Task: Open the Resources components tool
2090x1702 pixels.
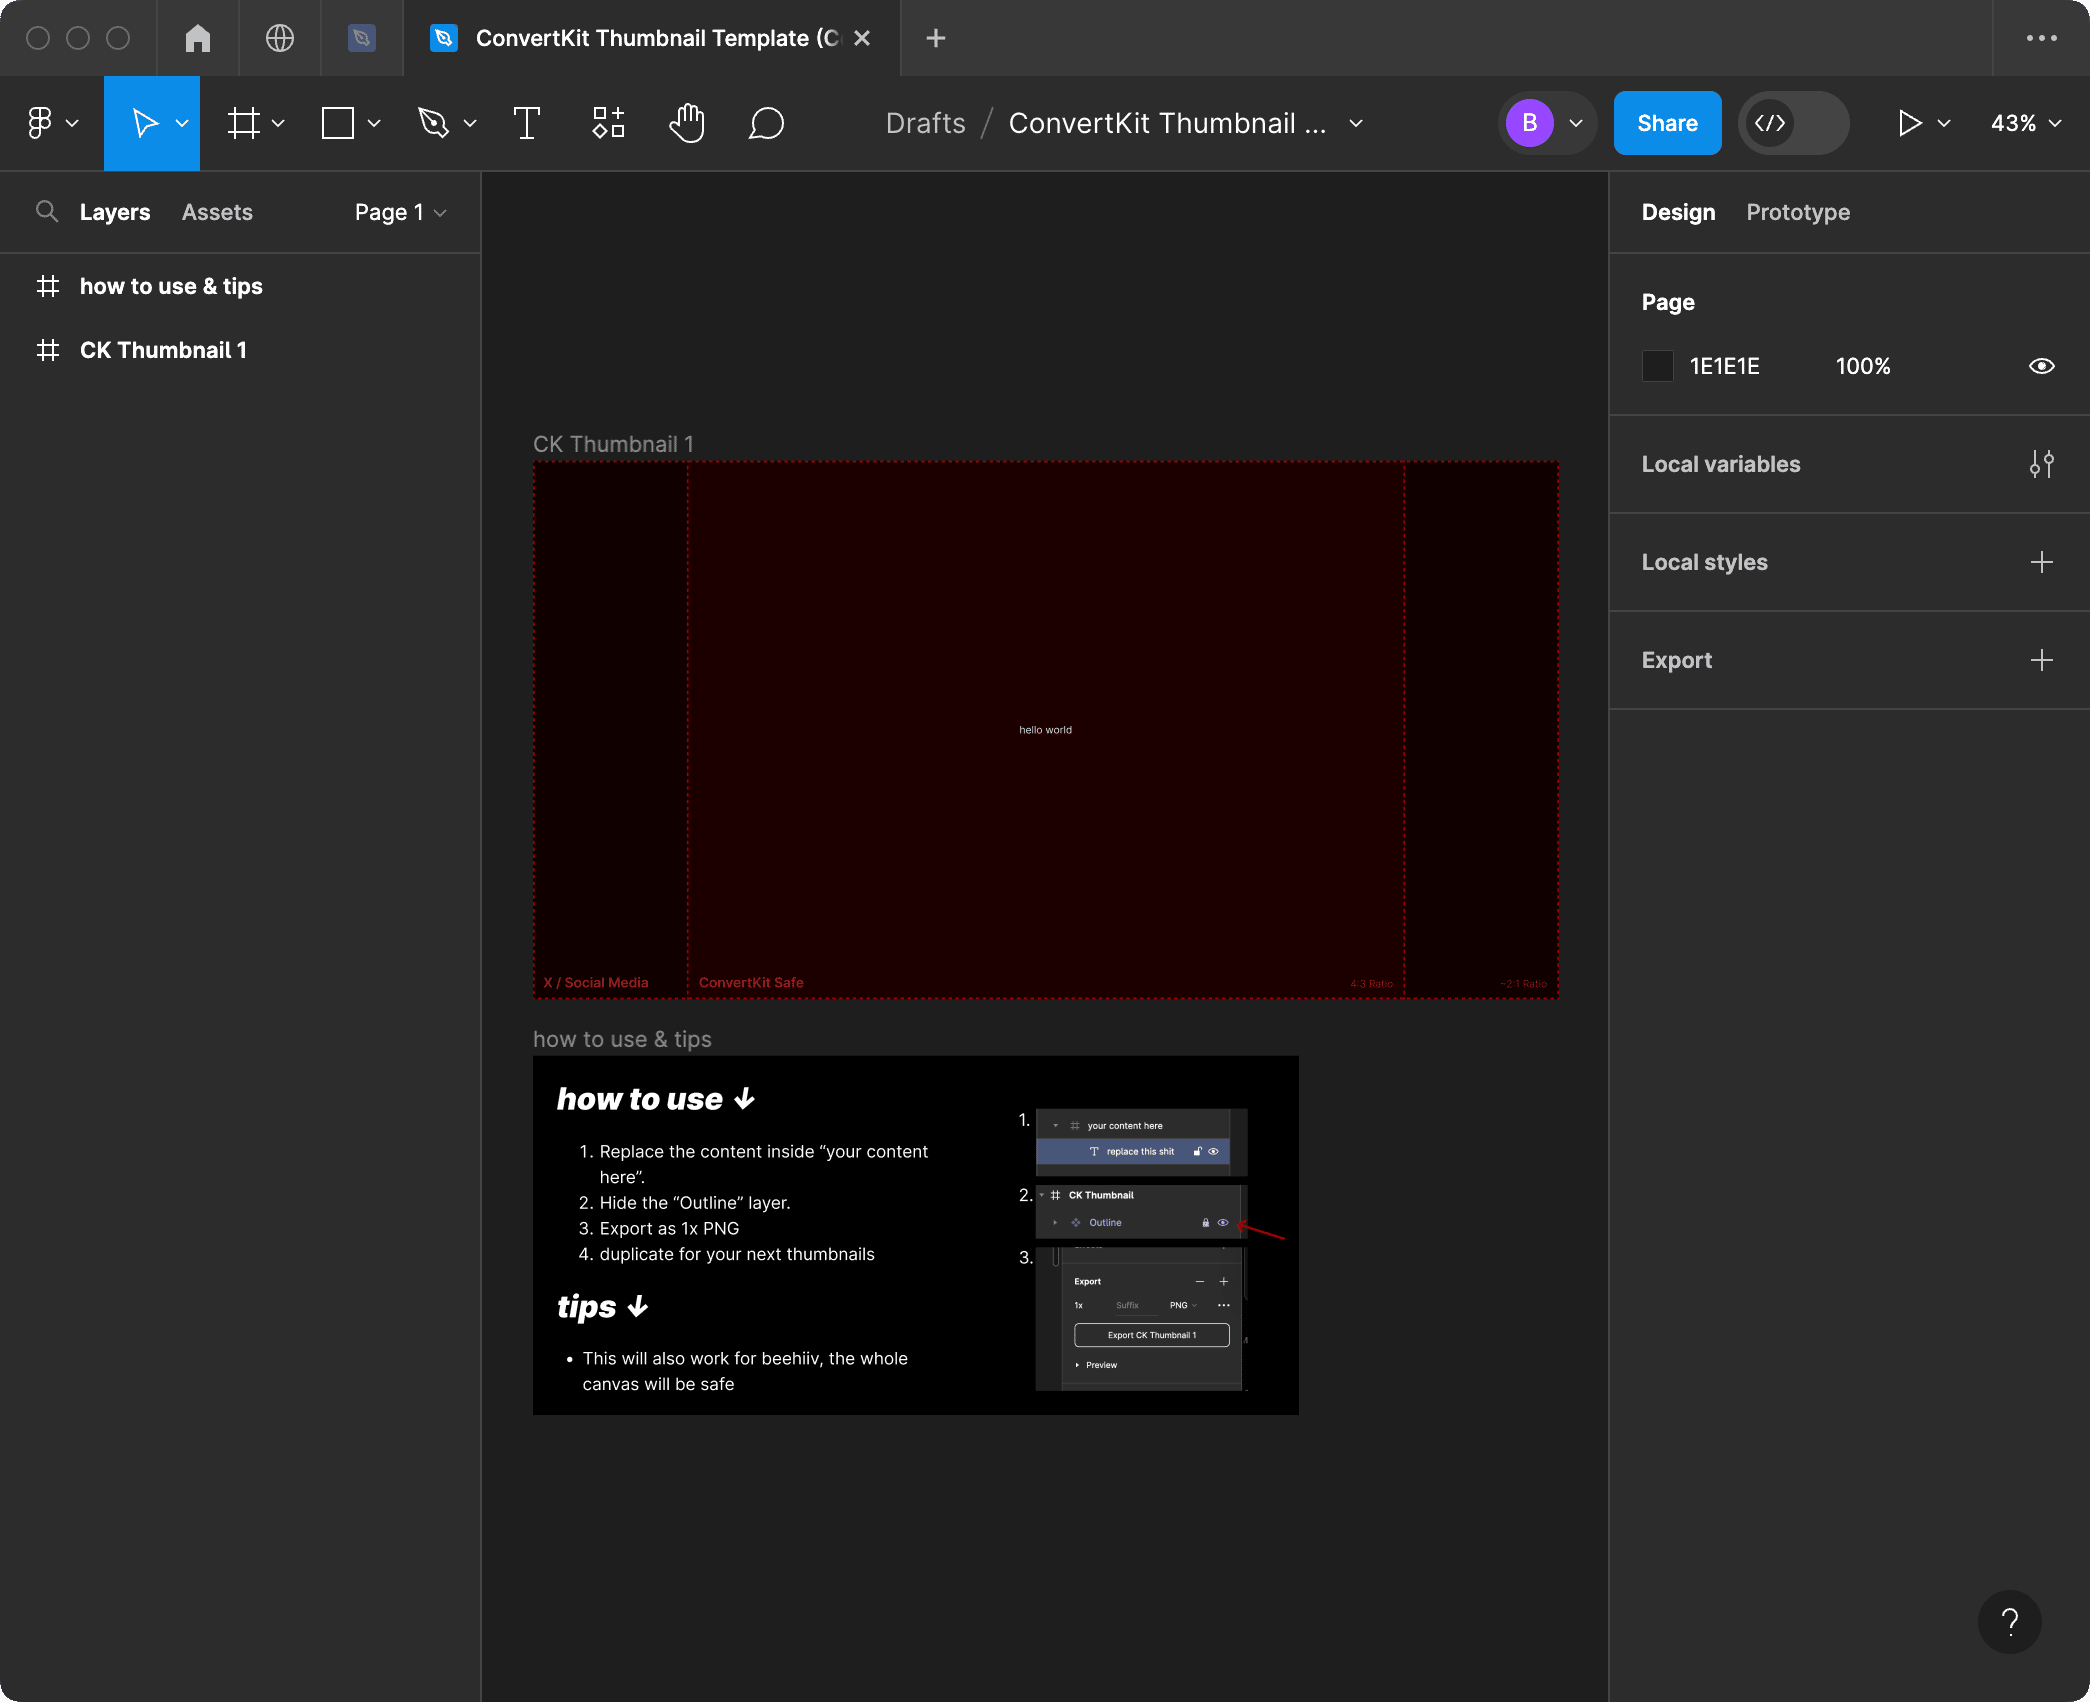Action: point(608,123)
